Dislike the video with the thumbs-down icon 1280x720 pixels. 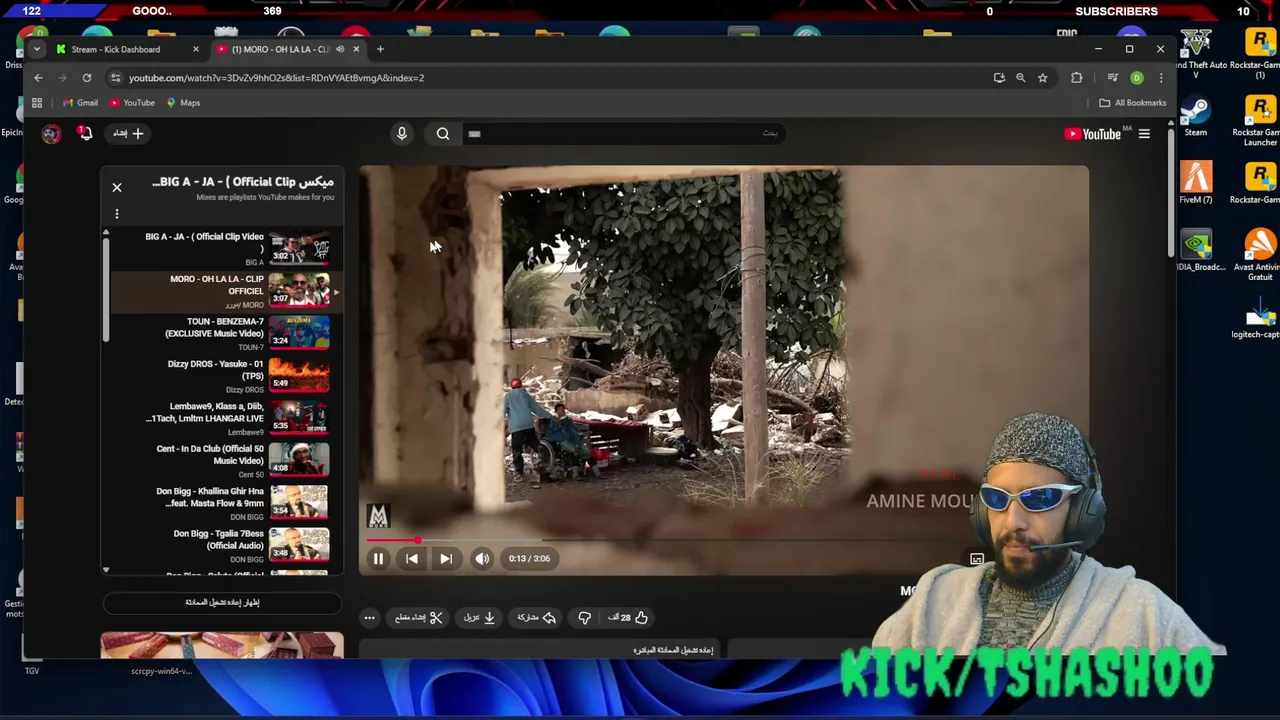click(x=585, y=618)
